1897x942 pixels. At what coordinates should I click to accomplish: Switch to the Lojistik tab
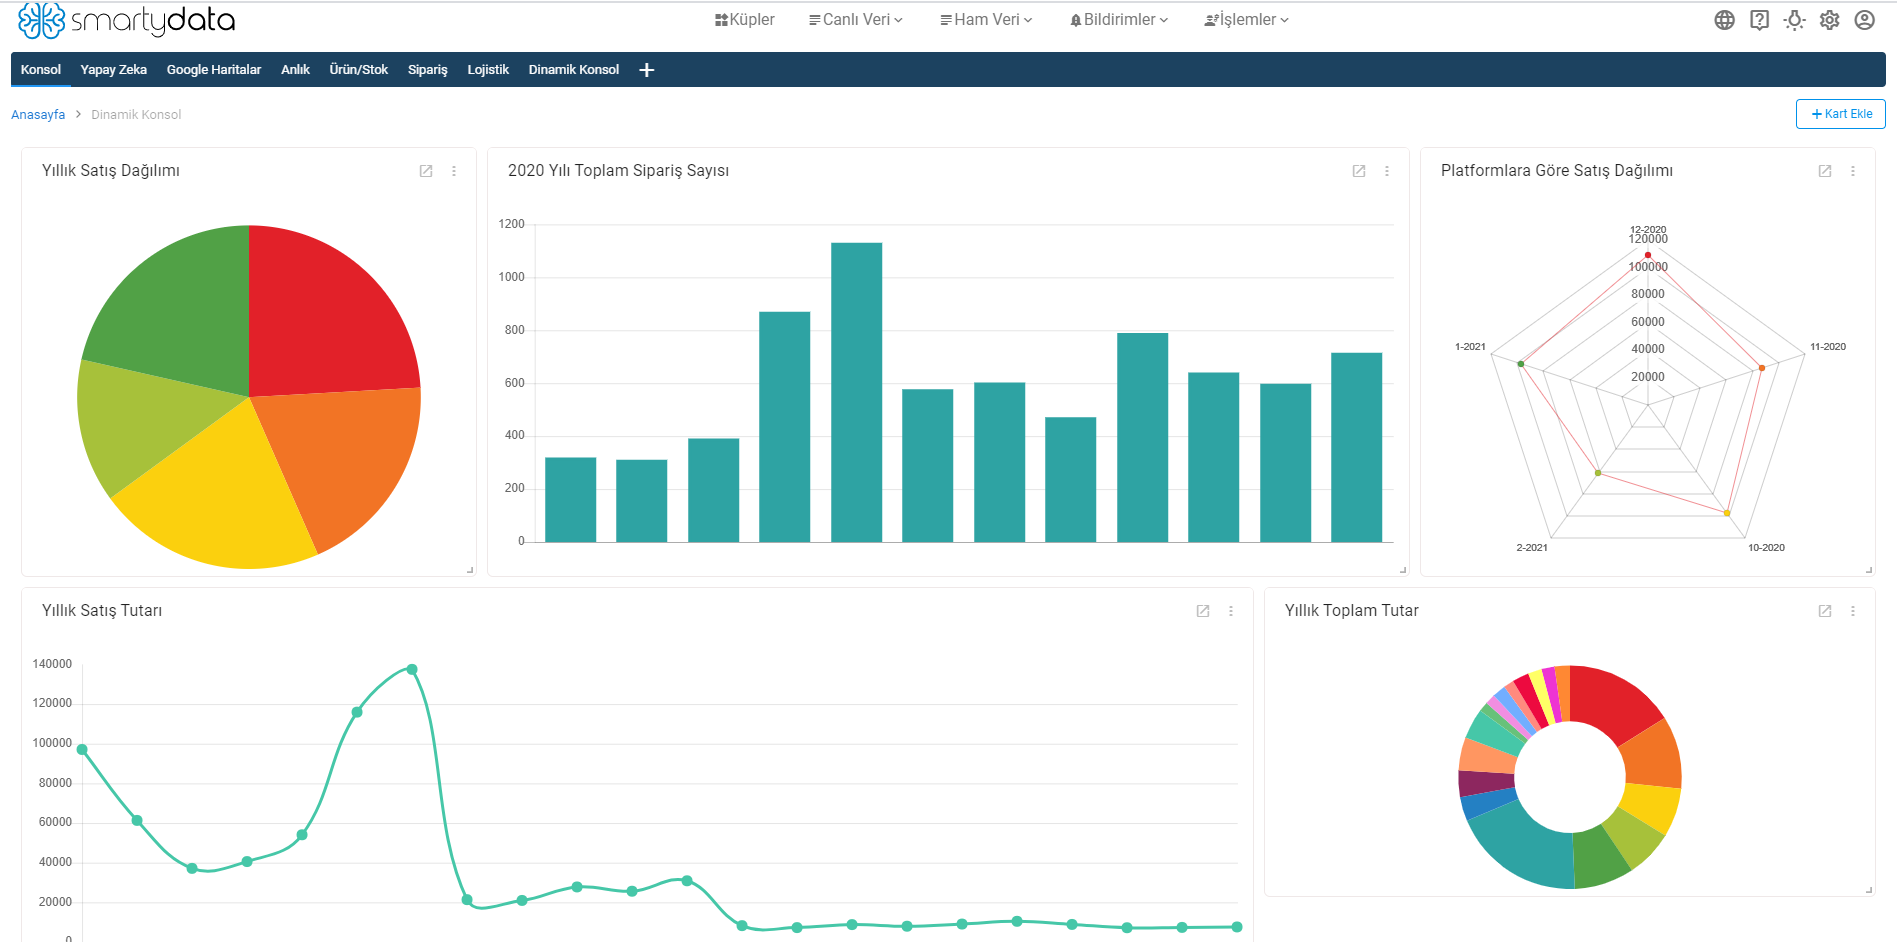488,70
